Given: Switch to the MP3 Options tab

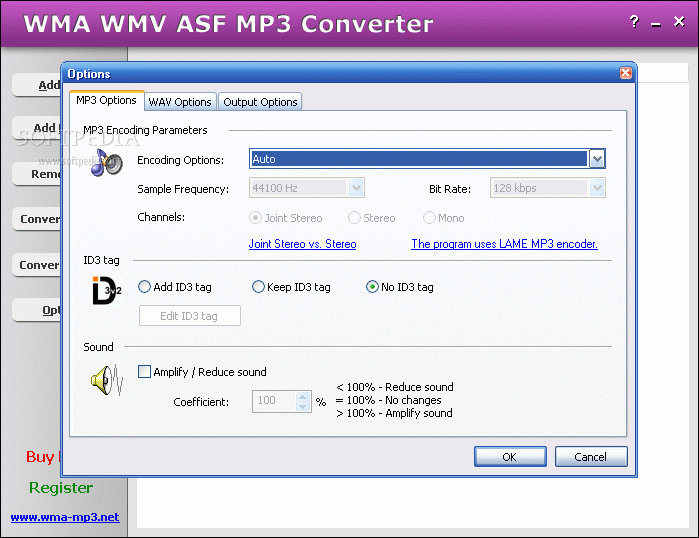Looking at the screenshot, I should [107, 100].
